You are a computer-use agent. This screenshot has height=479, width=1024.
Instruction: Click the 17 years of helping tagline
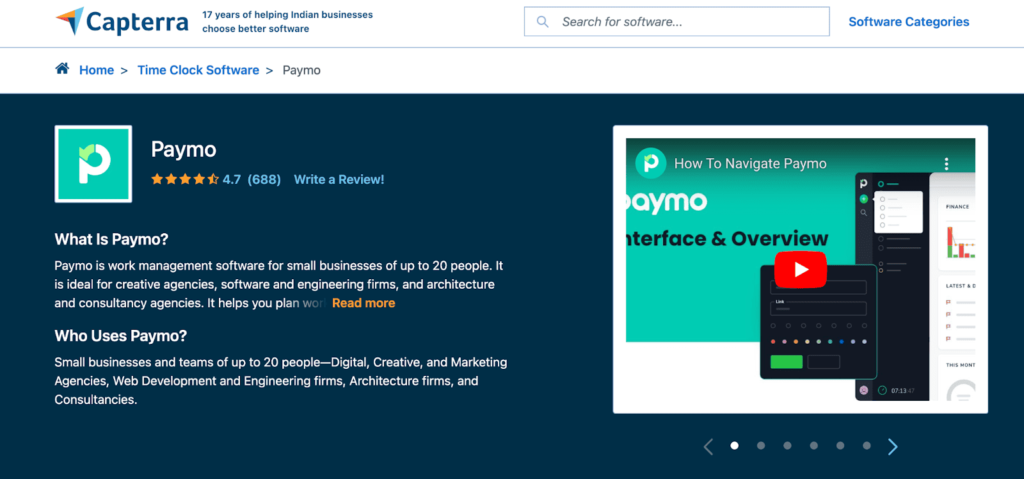pyautogui.click(x=287, y=22)
